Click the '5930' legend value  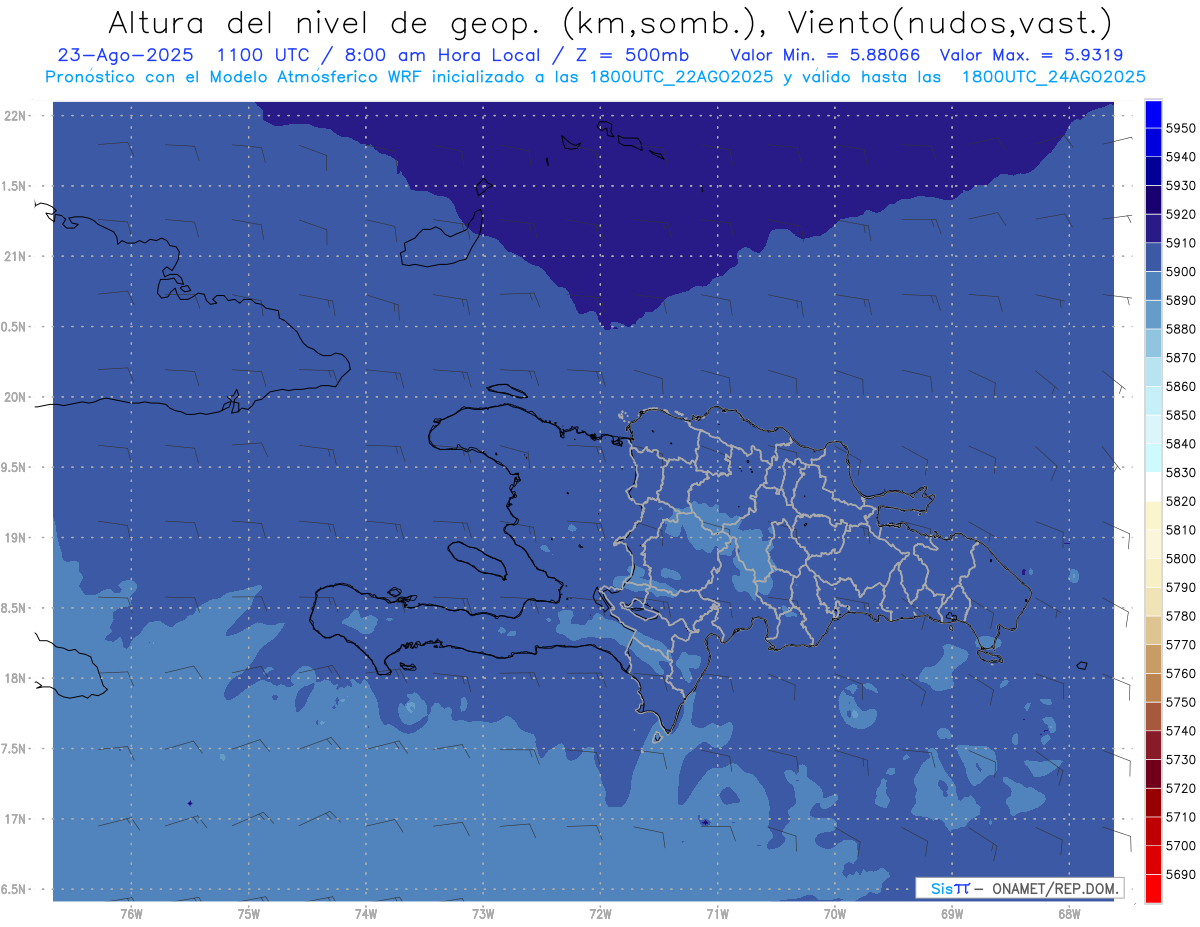click(1181, 186)
